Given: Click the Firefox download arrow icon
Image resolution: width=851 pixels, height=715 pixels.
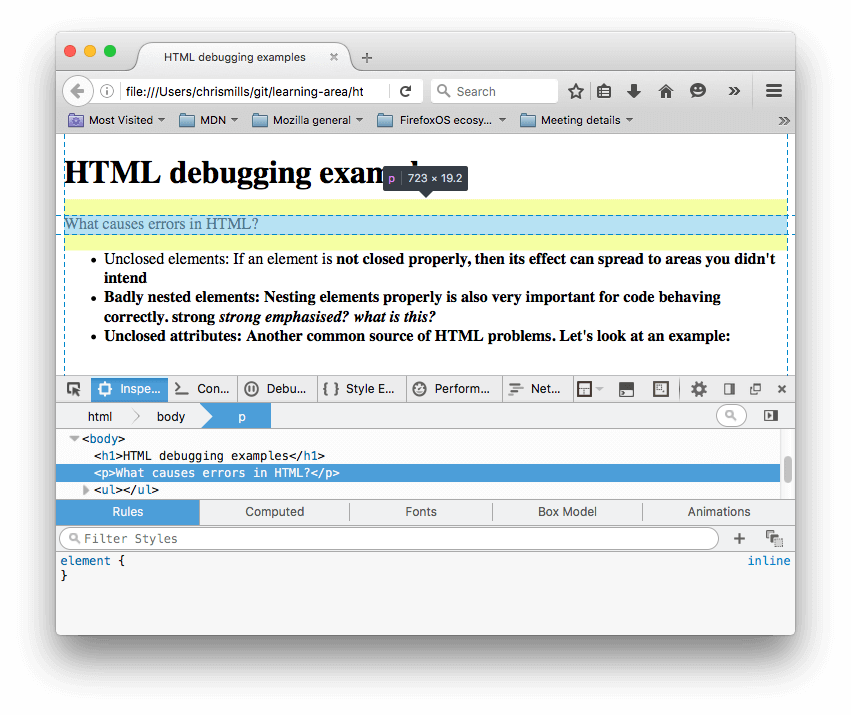Looking at the screenshot, I should pos(634,90).
